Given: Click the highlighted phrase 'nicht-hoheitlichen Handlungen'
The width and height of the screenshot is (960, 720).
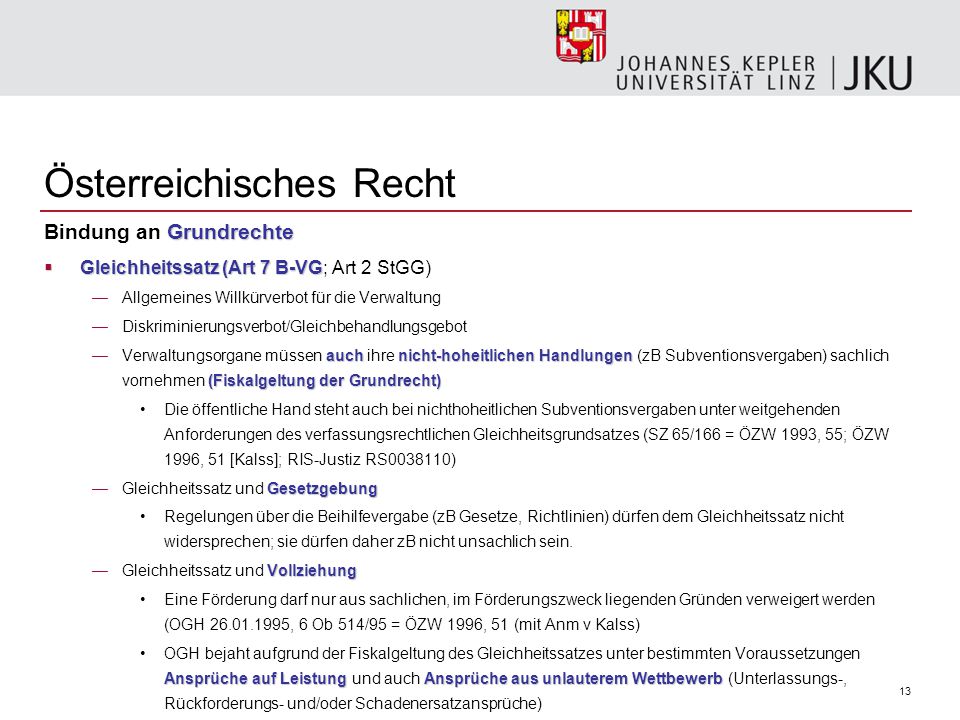Looking at the screenshot, I should point(515,356).
